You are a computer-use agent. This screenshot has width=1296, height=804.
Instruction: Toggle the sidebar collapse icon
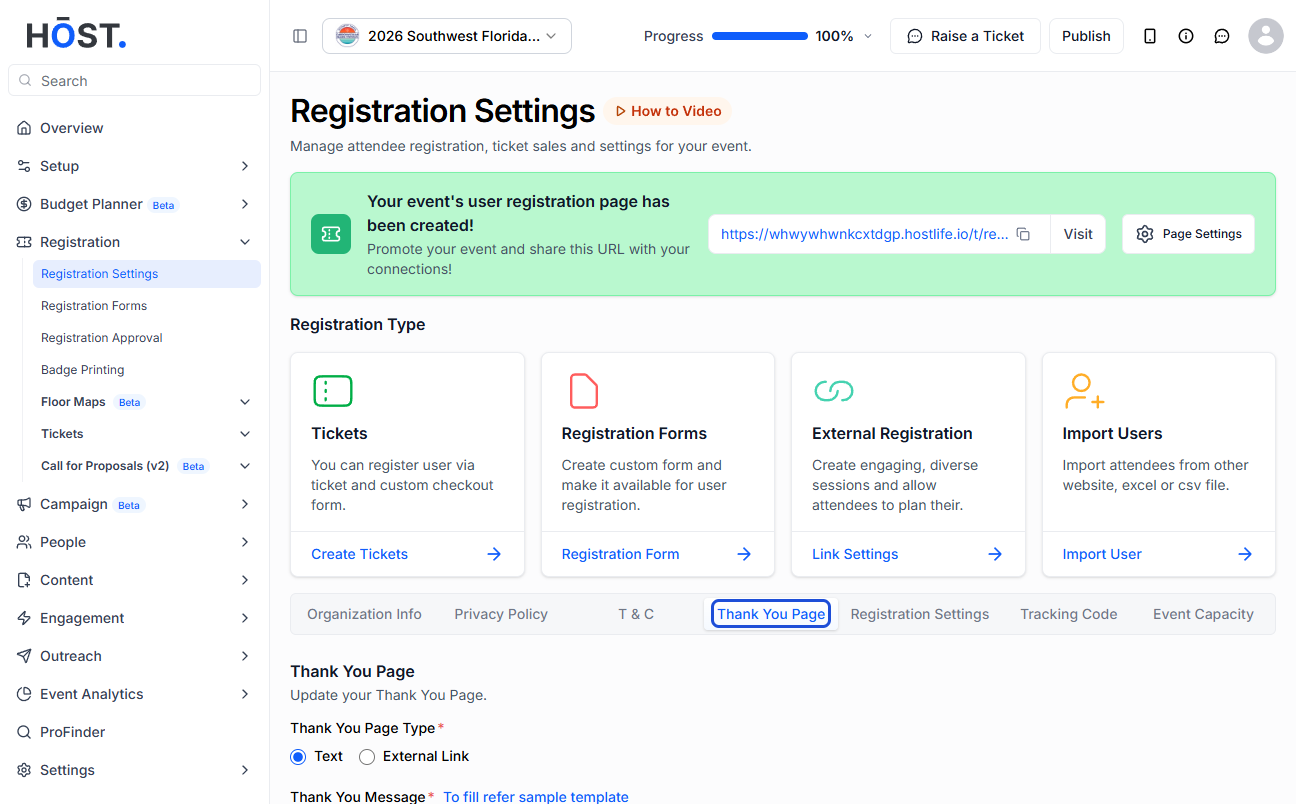point(300,36)
